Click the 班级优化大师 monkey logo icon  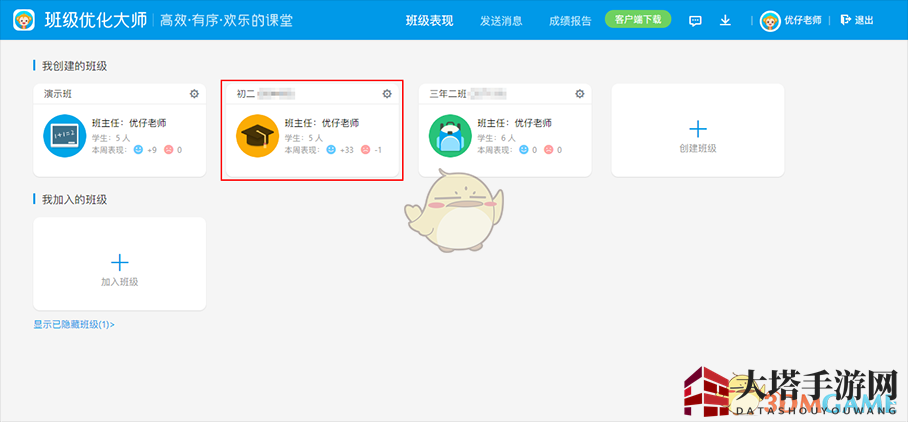(x=24, y=20)
